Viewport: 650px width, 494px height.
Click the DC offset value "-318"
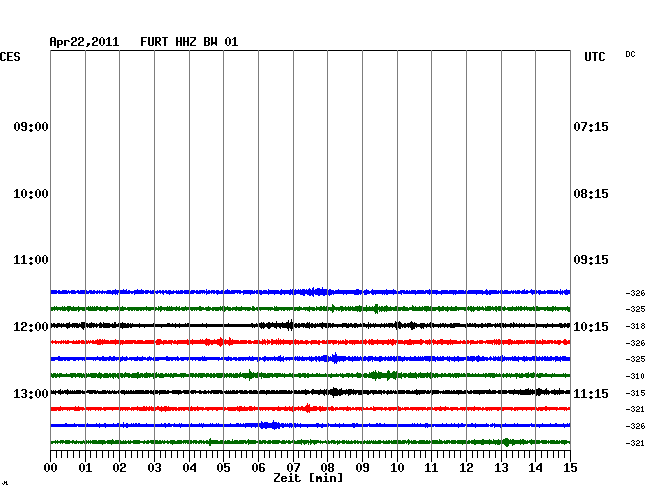click(x=635, y=326)
